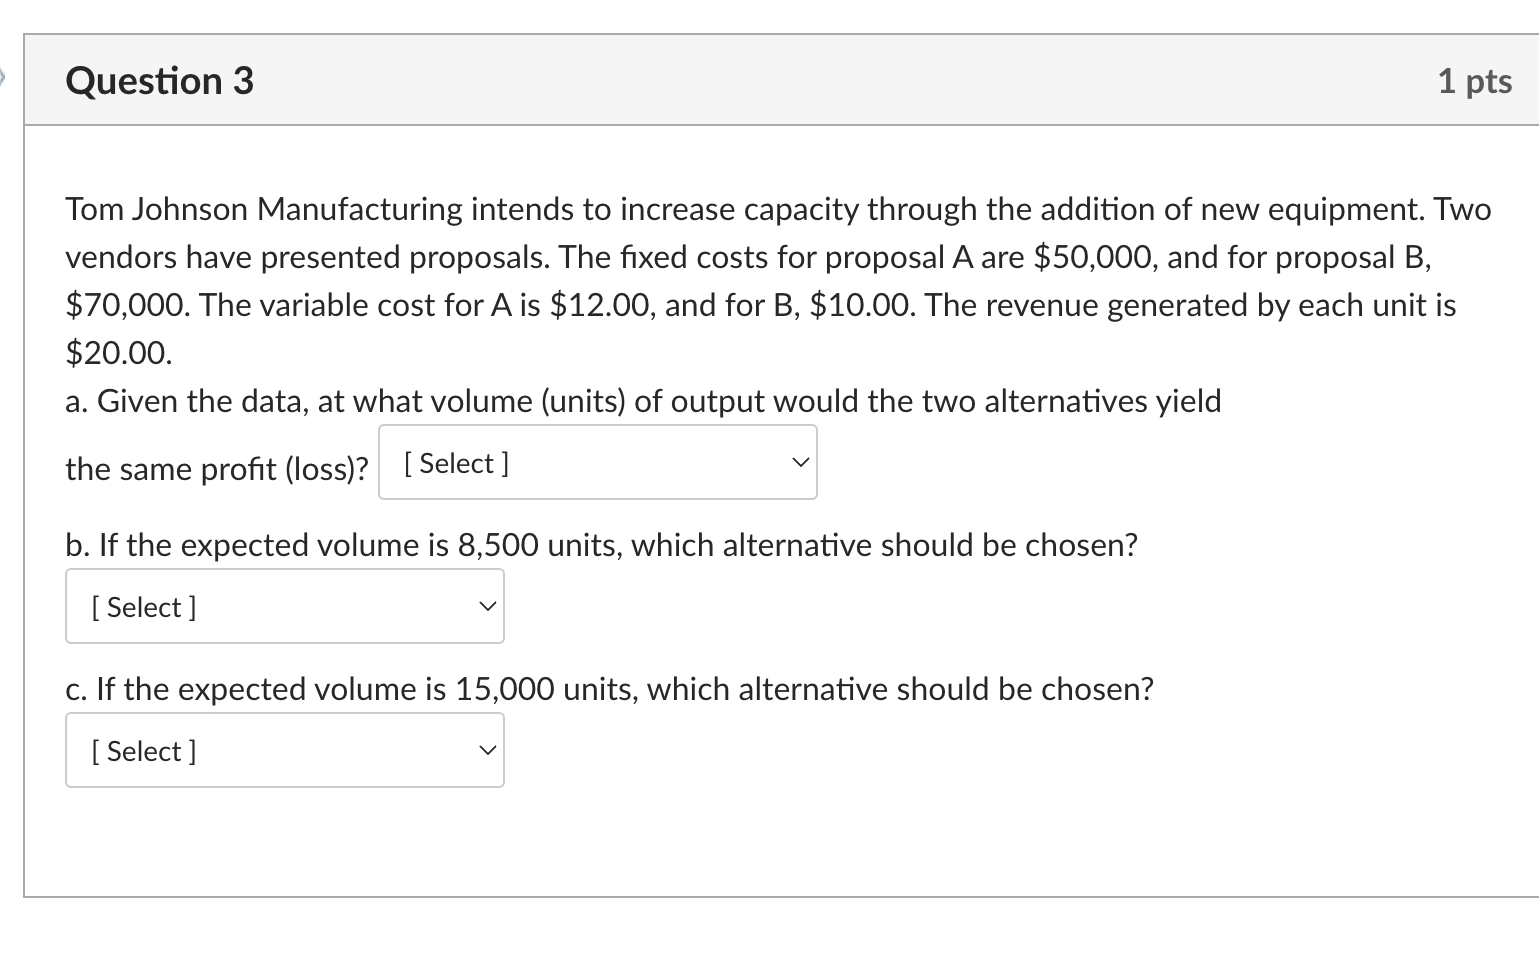Click the Question 3 heading

tap(160, 81)
